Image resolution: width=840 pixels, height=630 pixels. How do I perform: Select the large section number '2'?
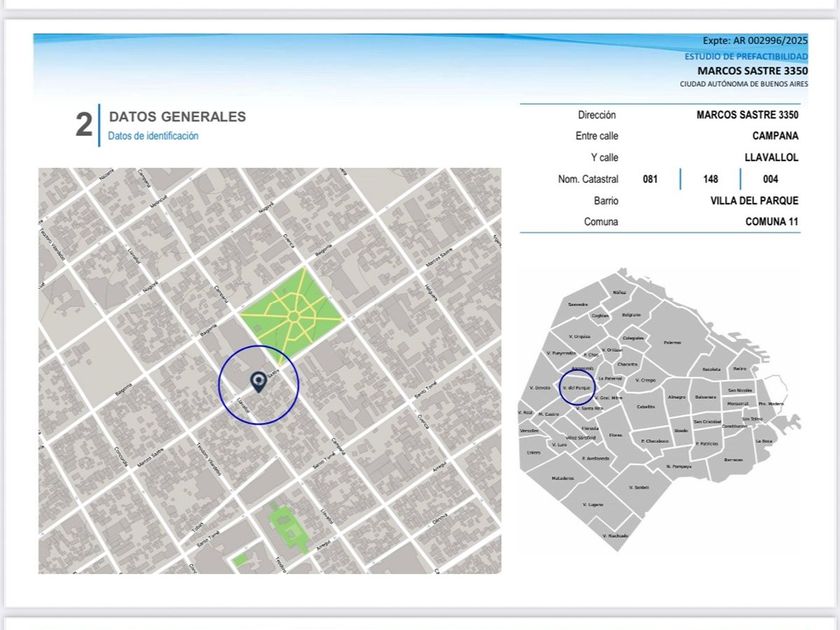(84, 125)
